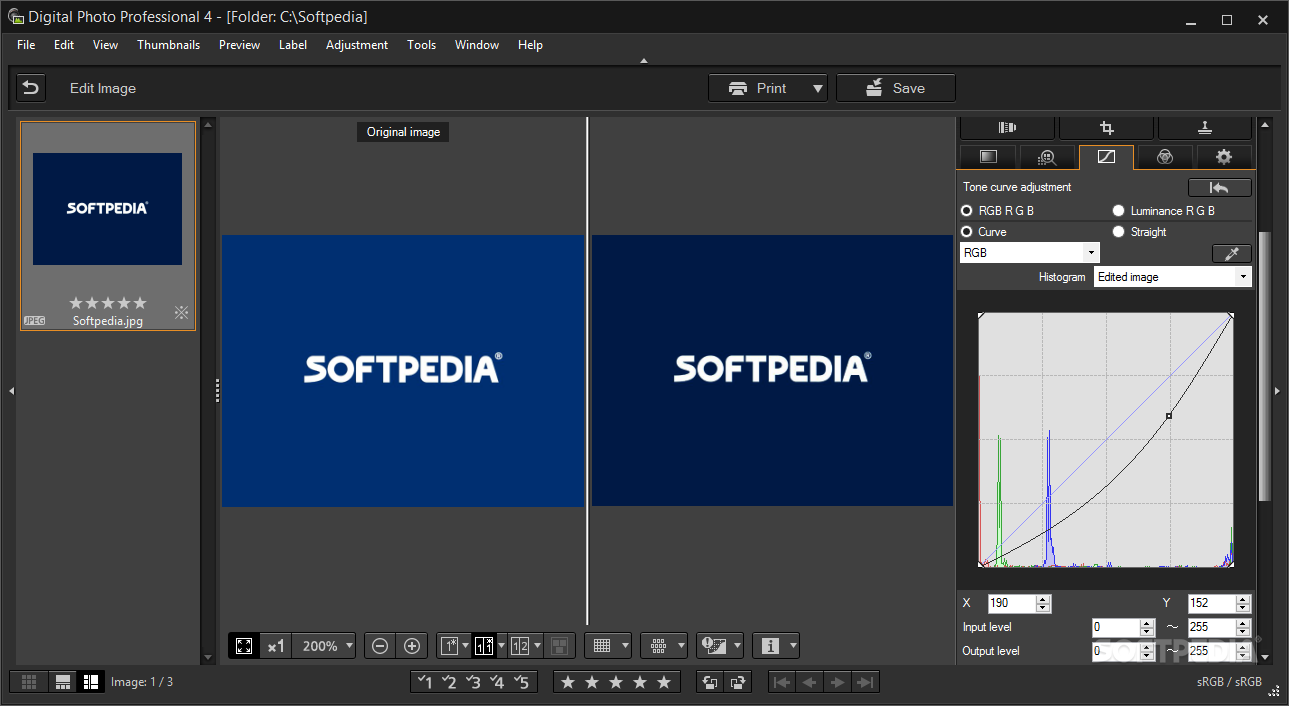Expand the AF points dropdown arrow
This screenshot has height=706, width=1289.
pyautogui.click(x=681, y=646)
